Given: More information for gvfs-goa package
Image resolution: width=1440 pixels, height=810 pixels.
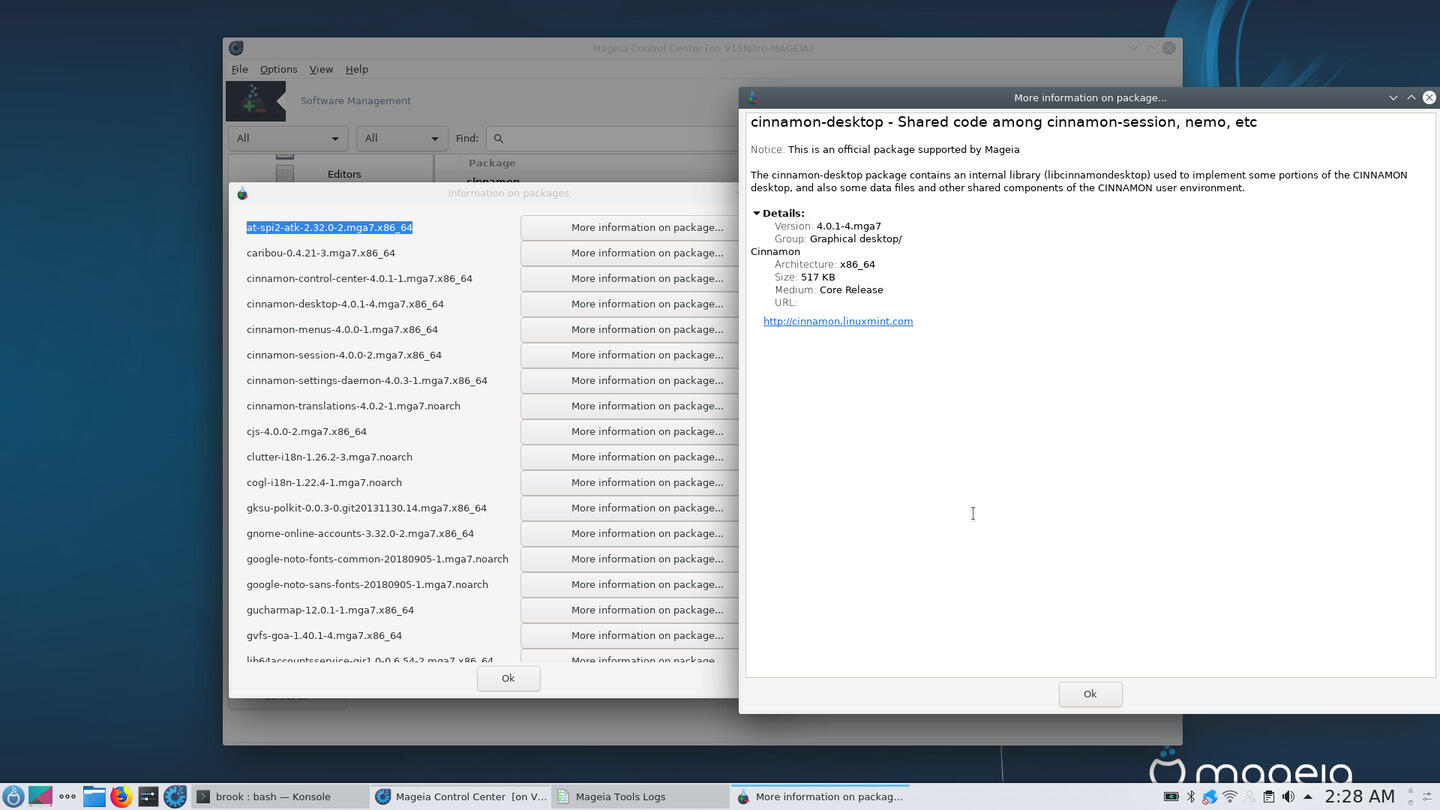Looking at the screenshot, I should pyautogui.click(x=629, y=636).
